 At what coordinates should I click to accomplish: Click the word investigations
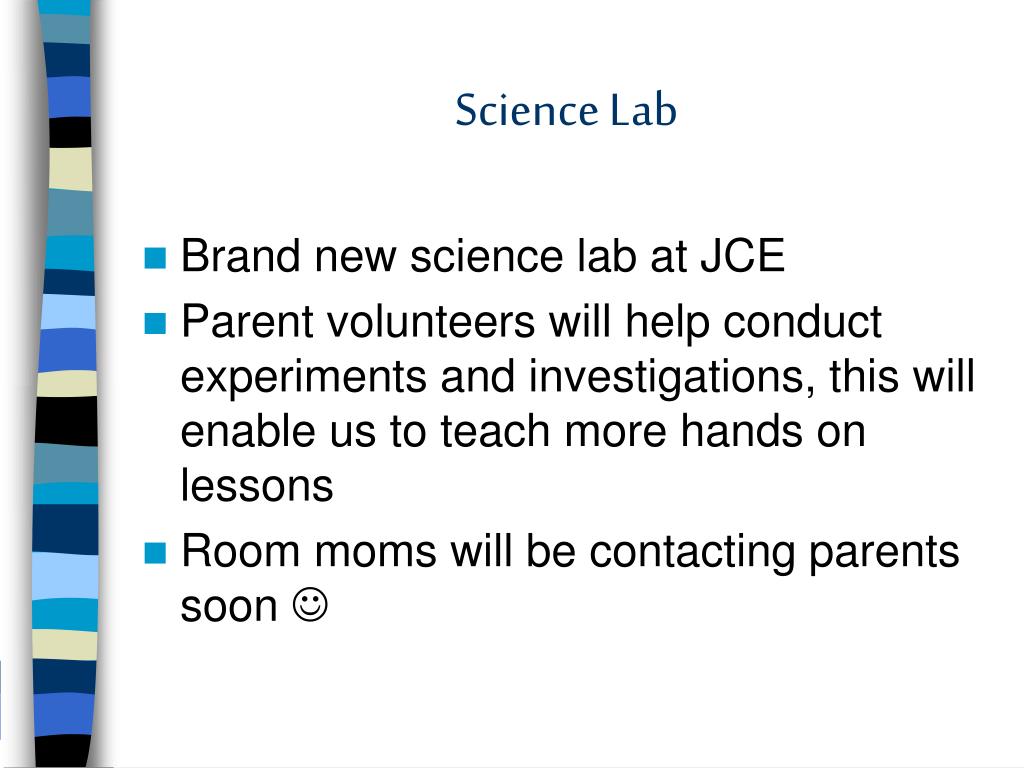[672, 377]
